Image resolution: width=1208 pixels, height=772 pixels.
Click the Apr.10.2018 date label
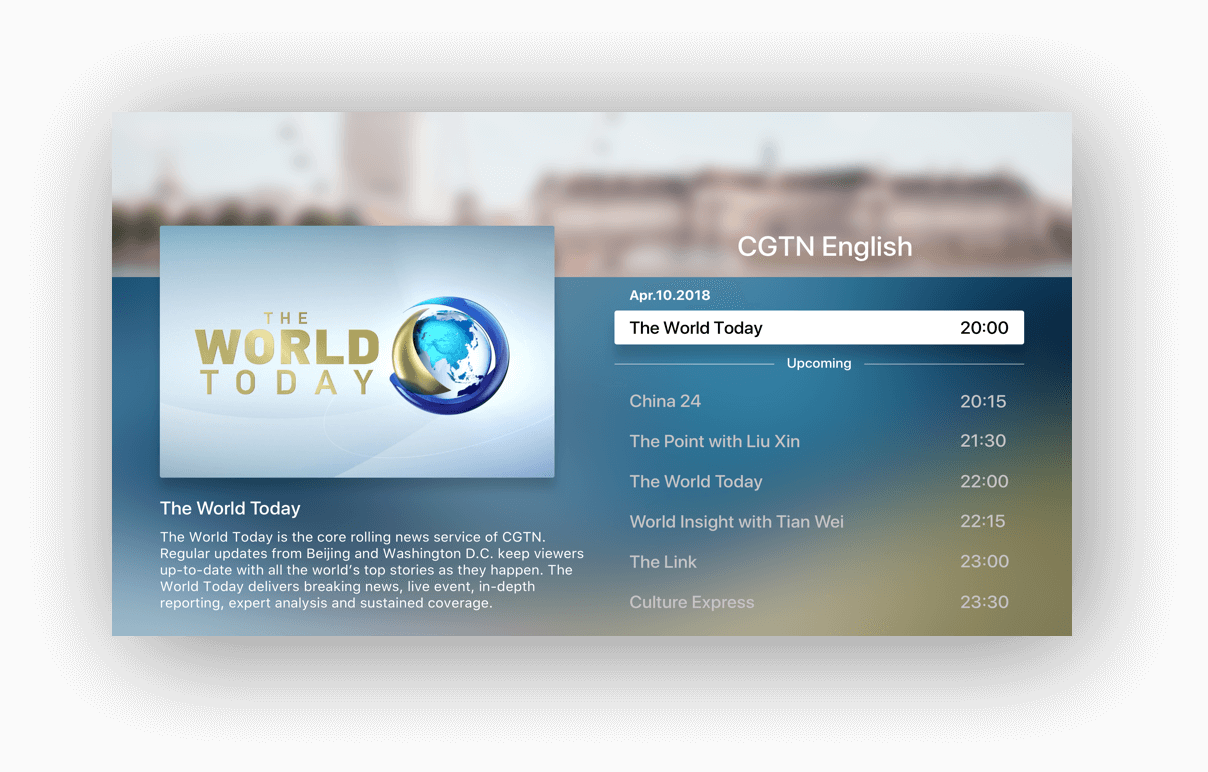click(x=670, y=296)
